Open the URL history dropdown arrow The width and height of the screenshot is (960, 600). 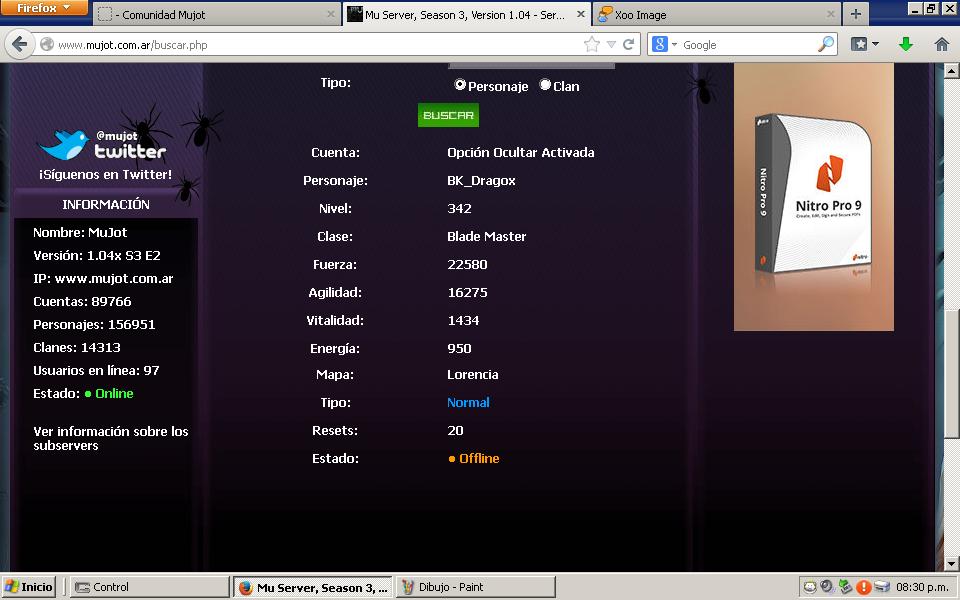[611, 44]
